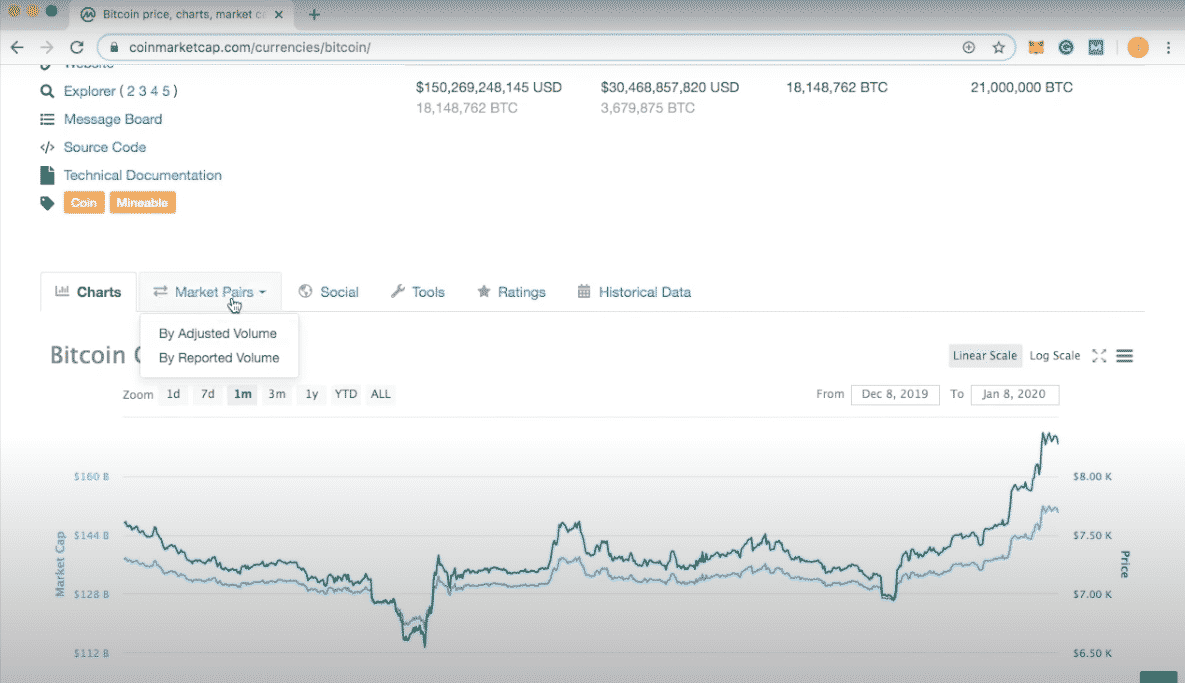1185x683 pixels.
Task: Go back to previous page
Action: (x=17, y=47)
